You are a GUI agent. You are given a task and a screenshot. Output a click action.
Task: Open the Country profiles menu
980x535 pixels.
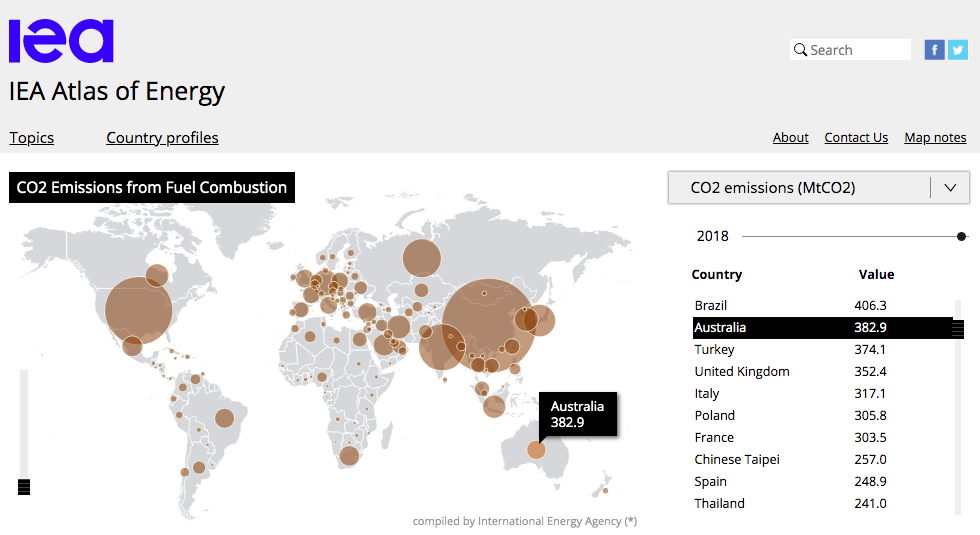coord(162,138)
